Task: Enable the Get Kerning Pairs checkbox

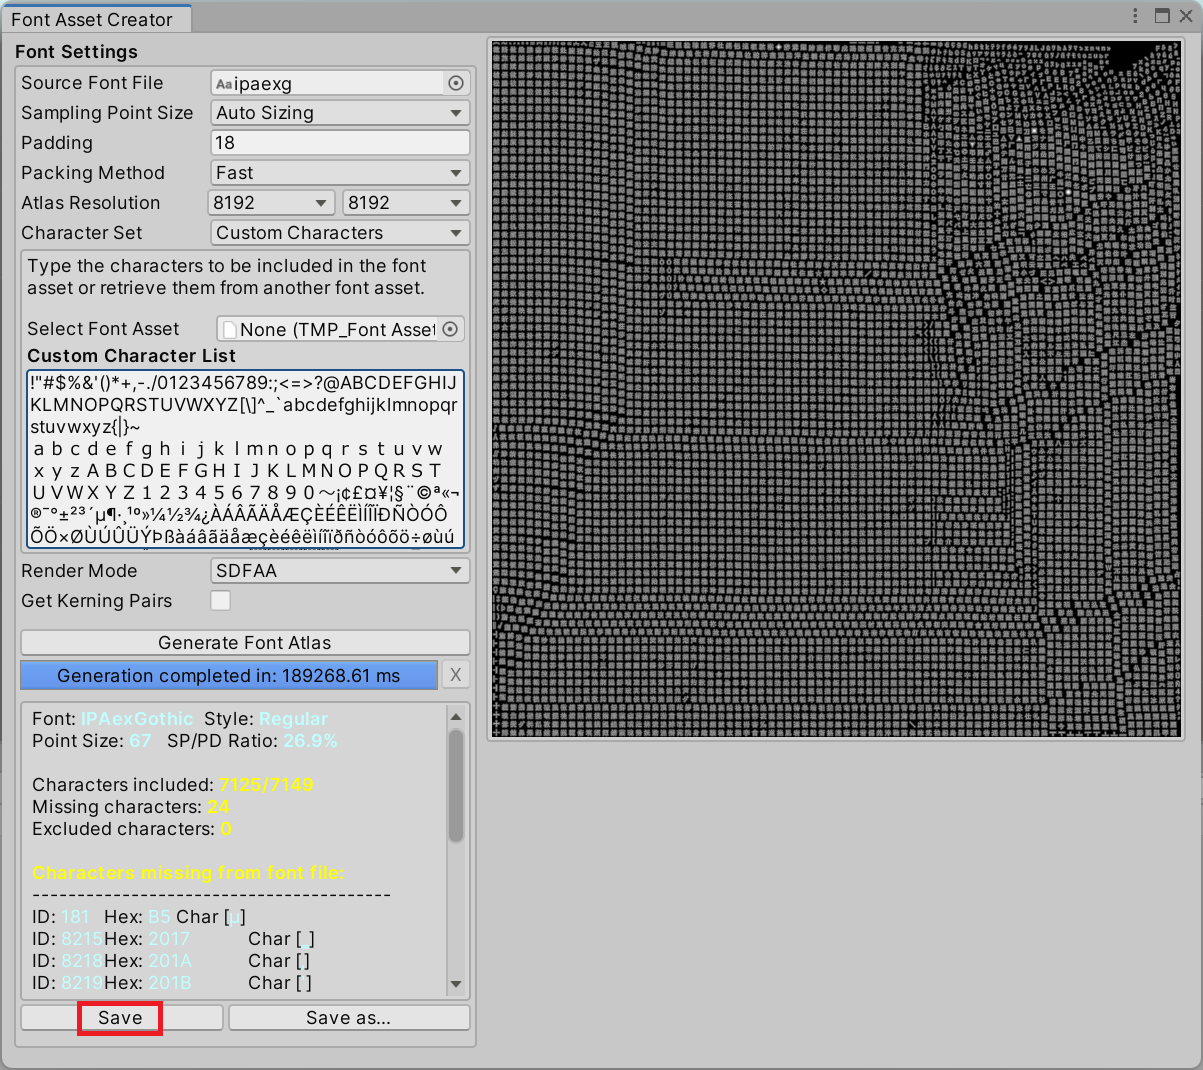Action: 218,600
